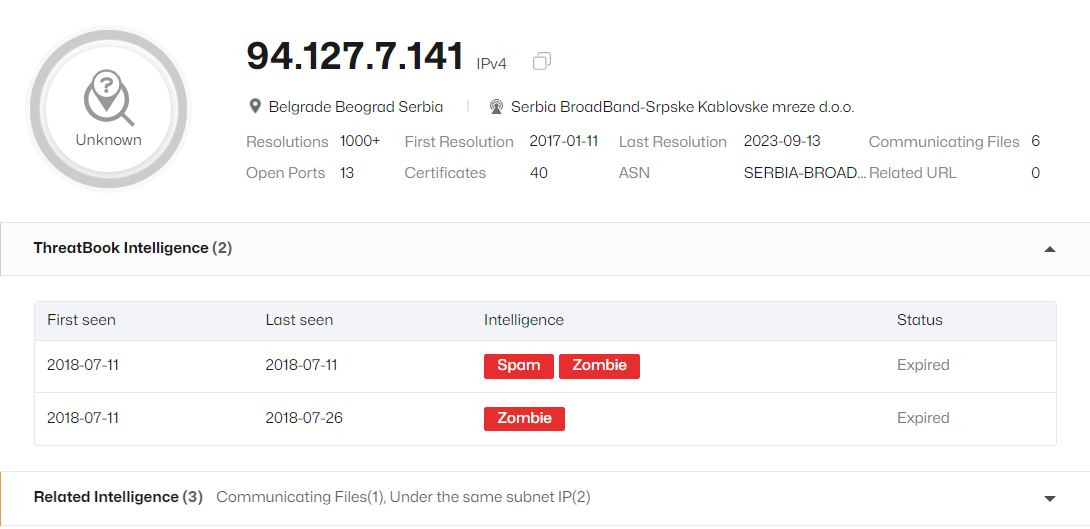Select the 94.127.7.141 IP address heading
This screenshot has width=1090, height=529.
[x=355, y=56]
